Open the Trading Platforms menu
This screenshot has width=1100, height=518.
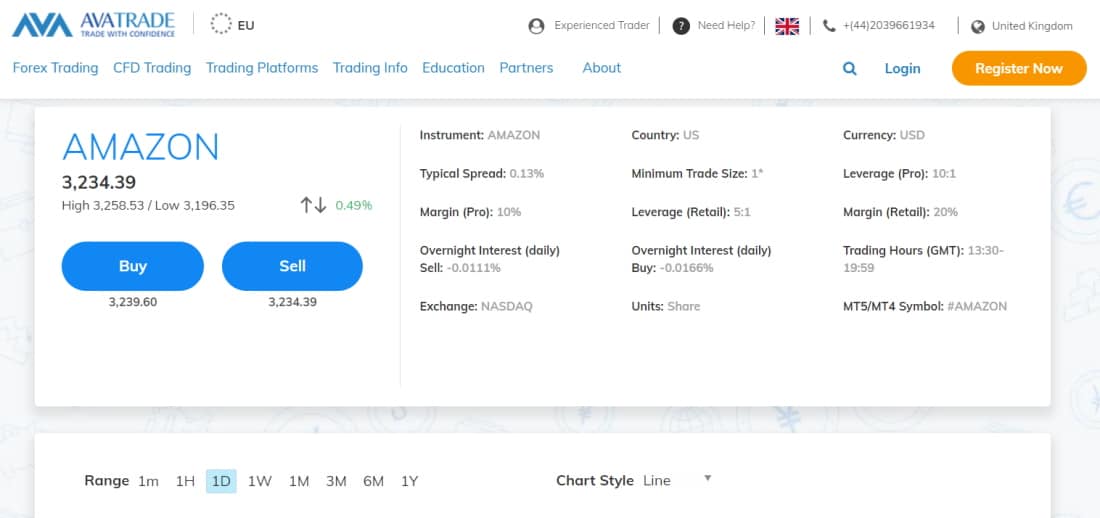point(262,68)
